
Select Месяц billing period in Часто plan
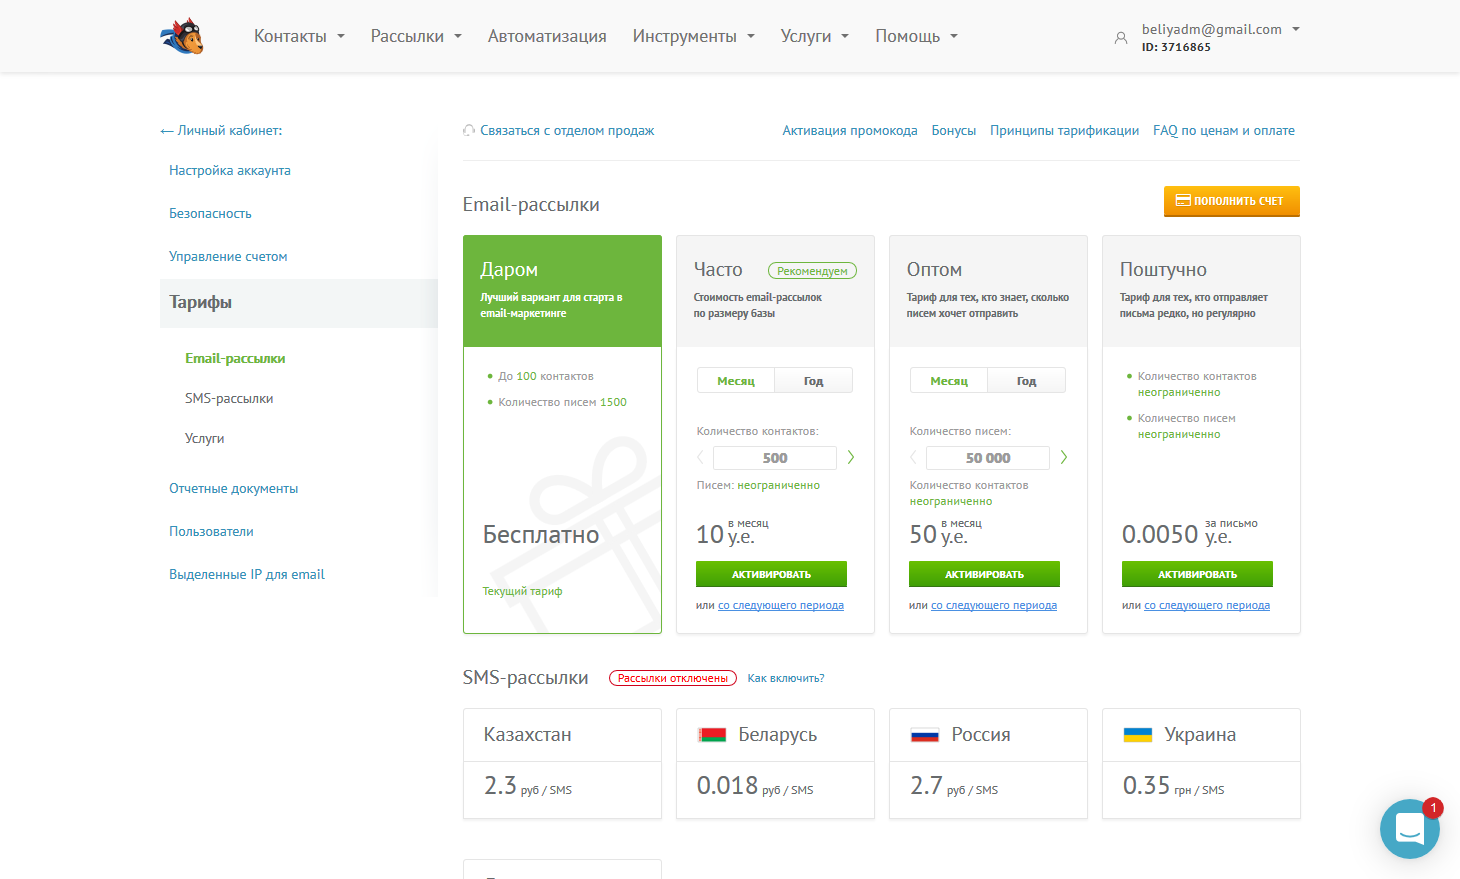coord(736,381)
